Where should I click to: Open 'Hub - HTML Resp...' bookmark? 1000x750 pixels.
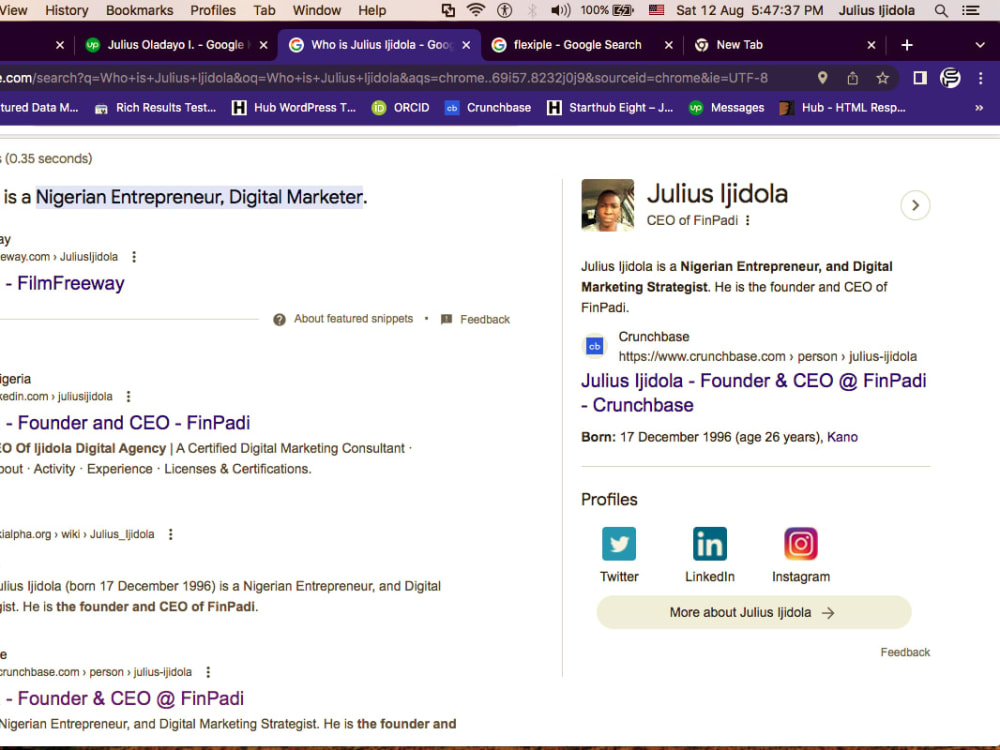pos(842,108)
